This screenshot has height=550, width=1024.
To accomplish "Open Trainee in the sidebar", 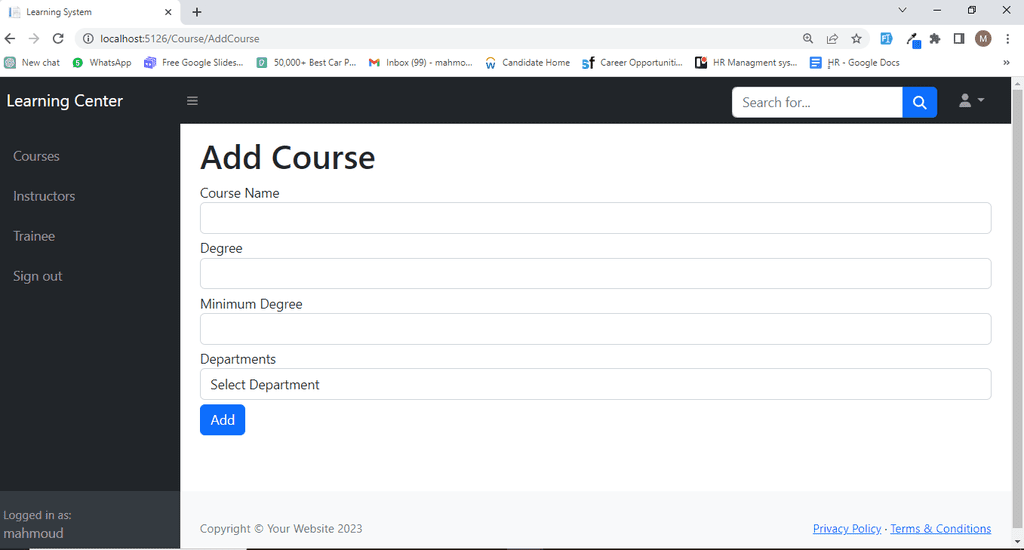I will tap(34, 236).
